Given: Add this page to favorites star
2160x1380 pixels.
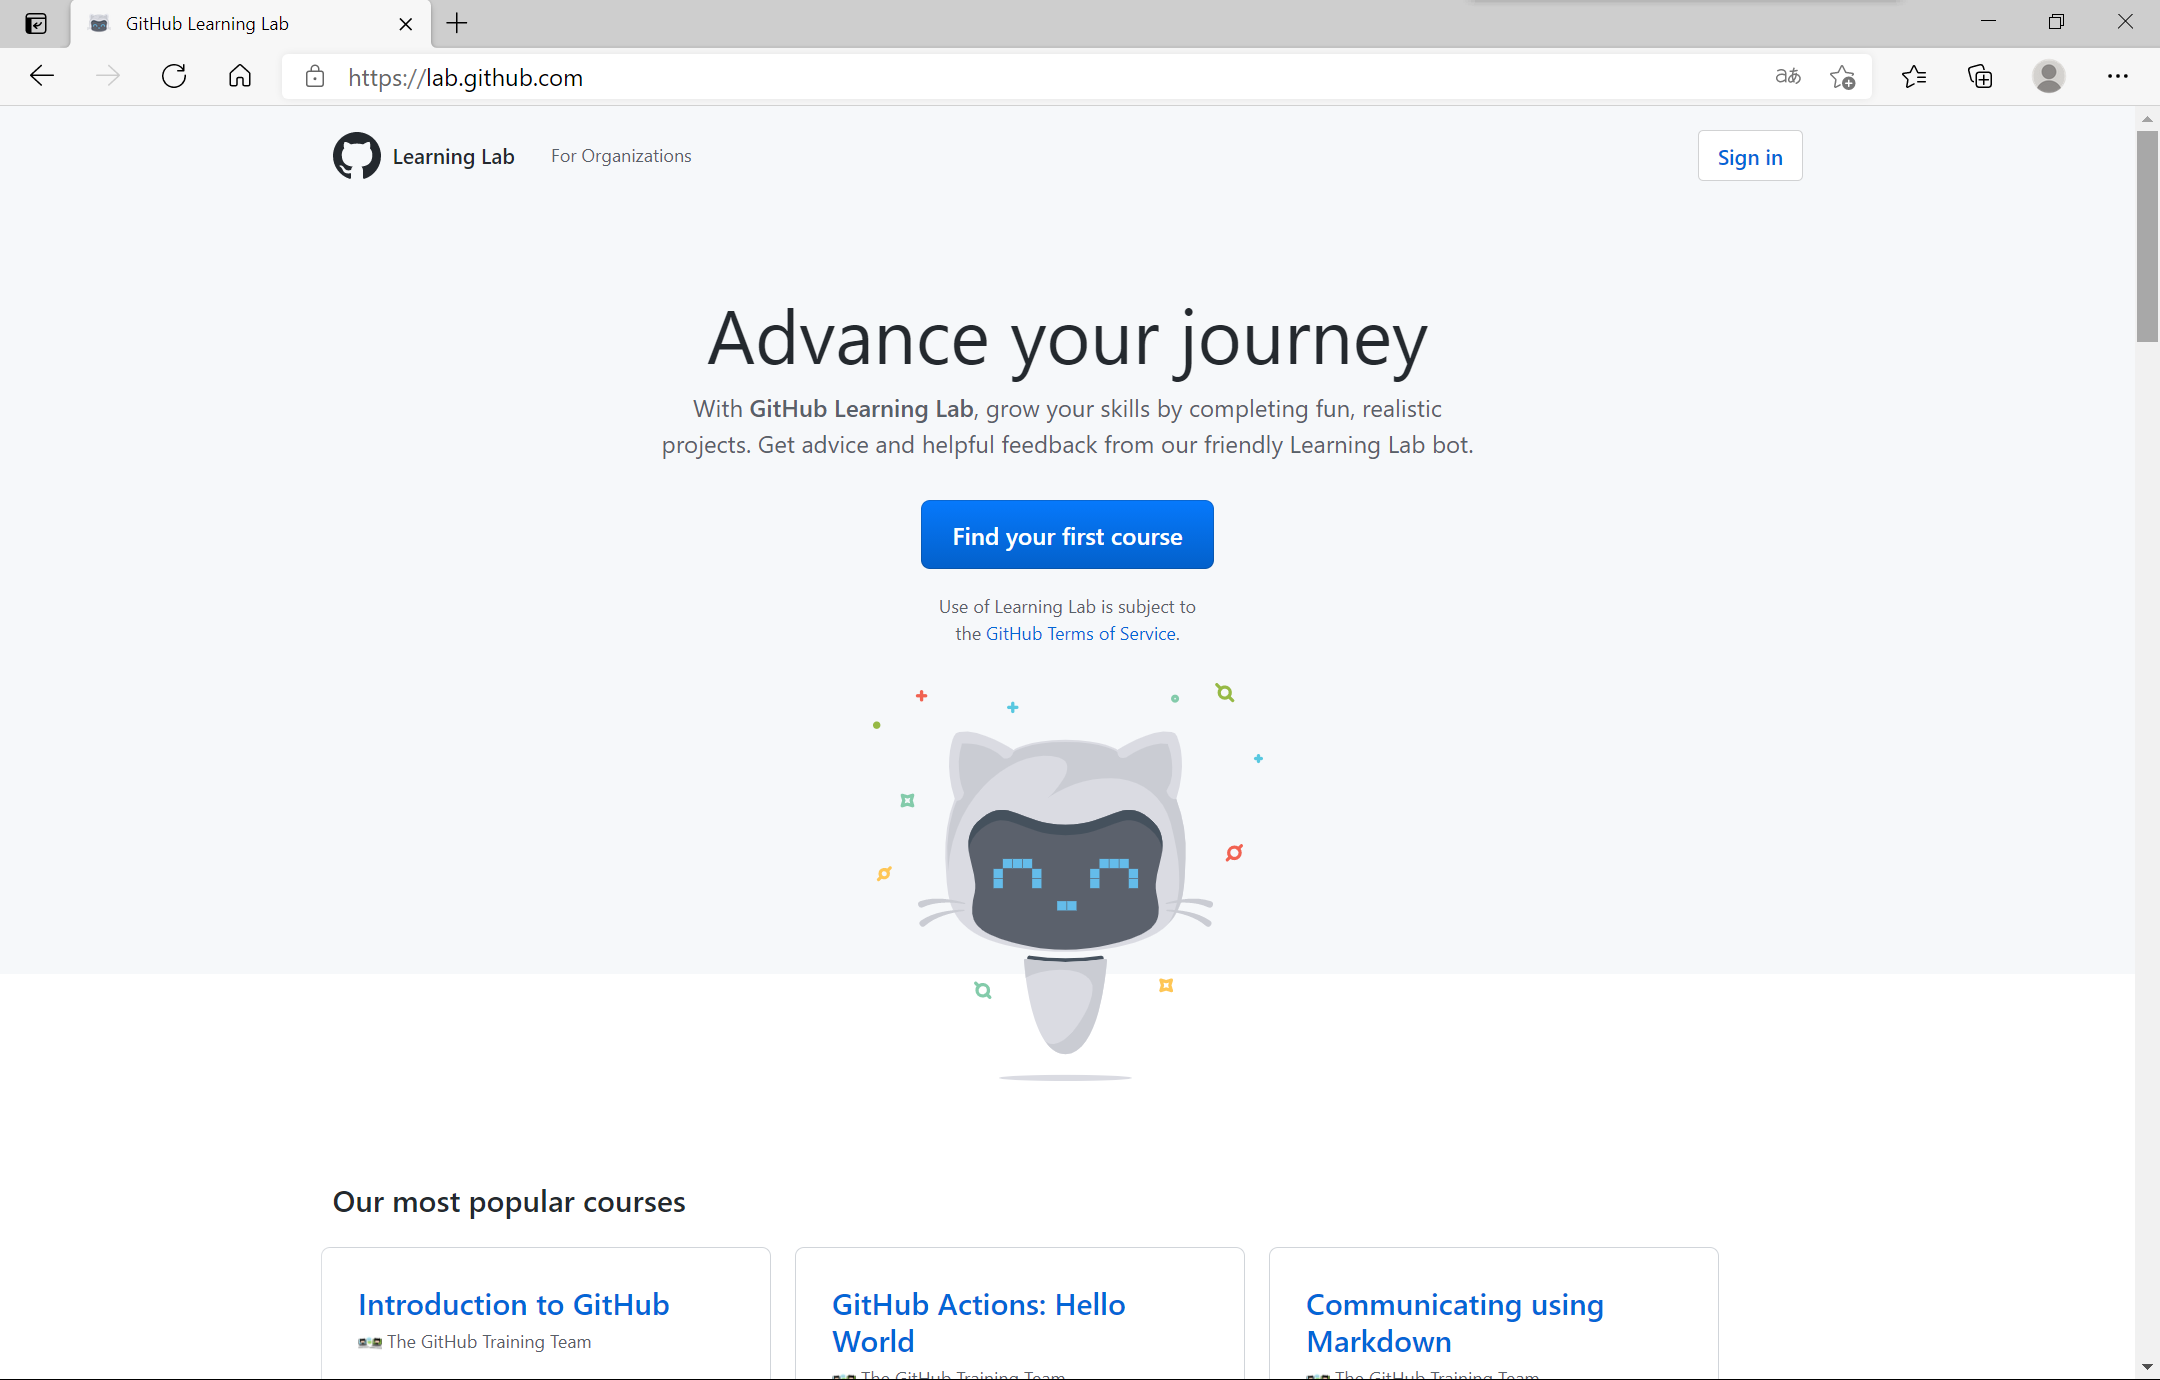Looking at the screenshot, I should pyautogui.click(x=1842, y=76).
